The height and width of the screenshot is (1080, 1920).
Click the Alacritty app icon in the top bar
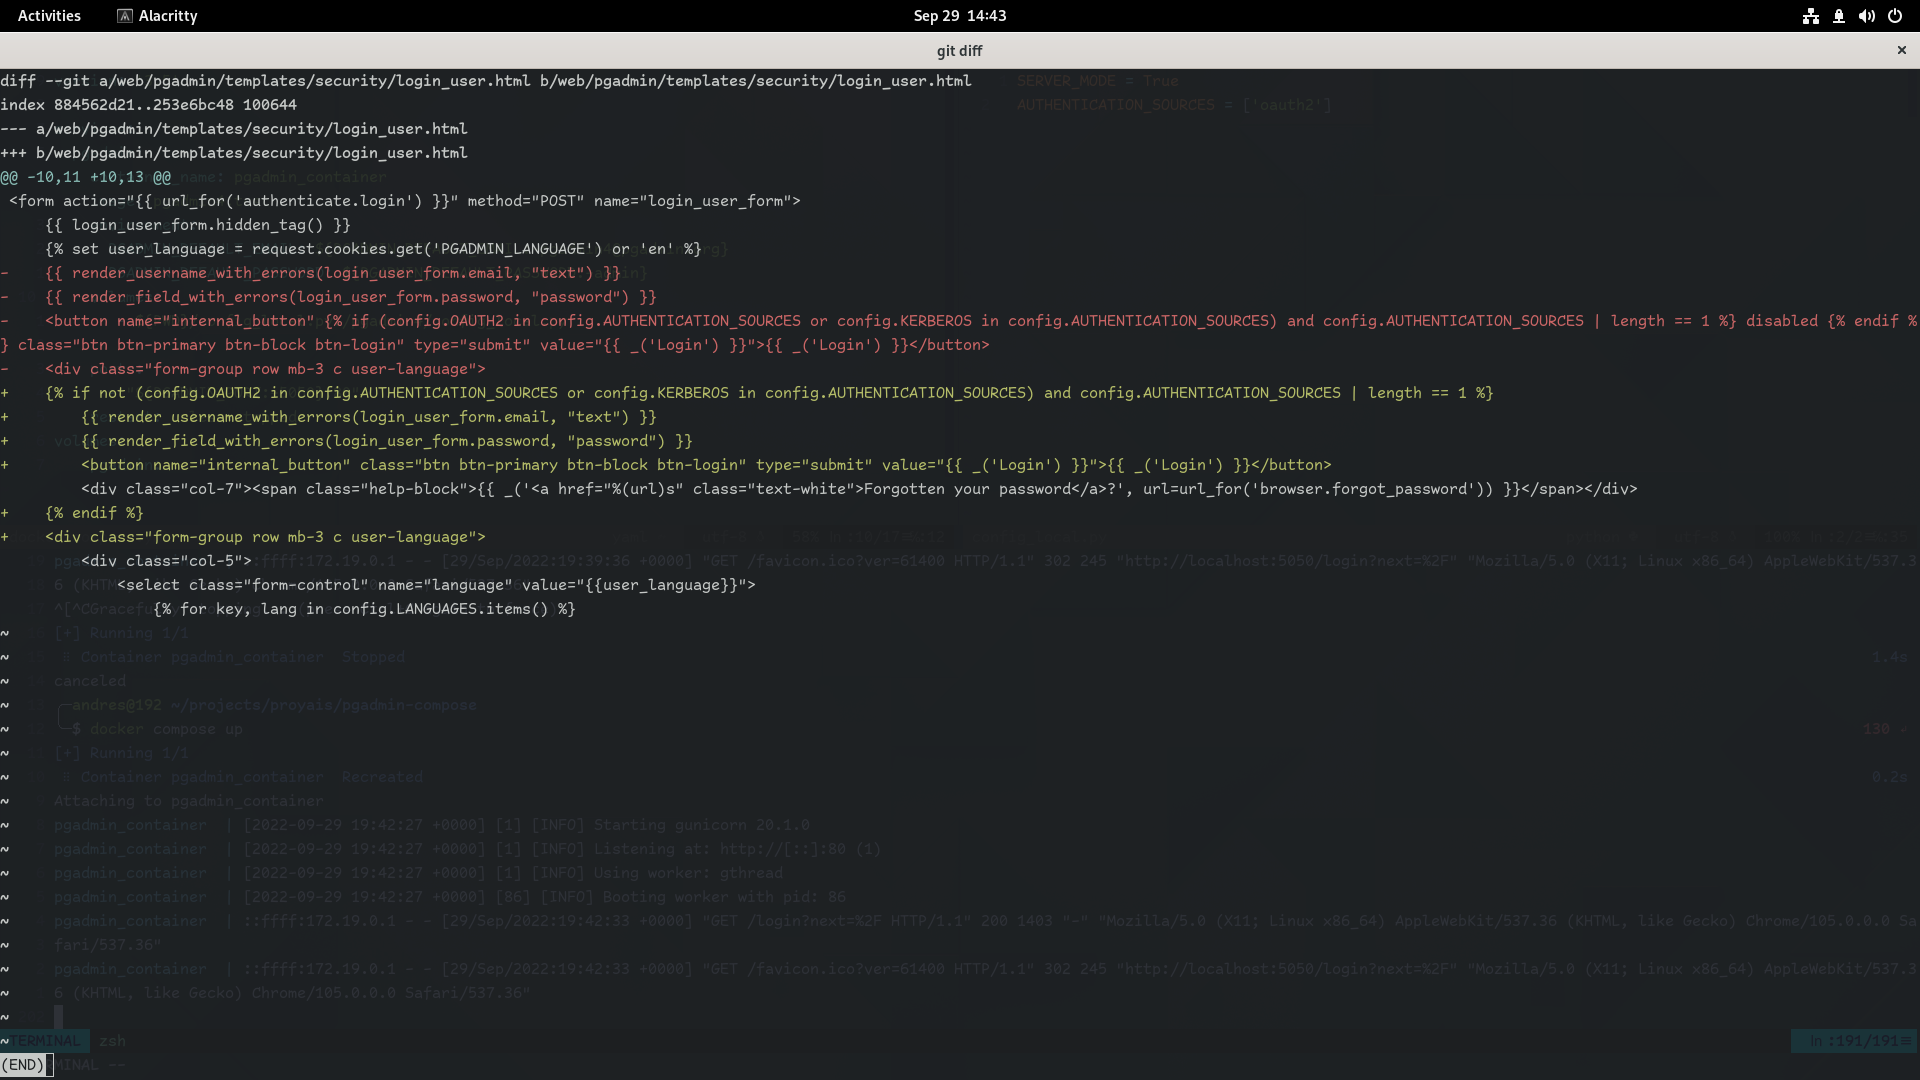tap(125, 16)
